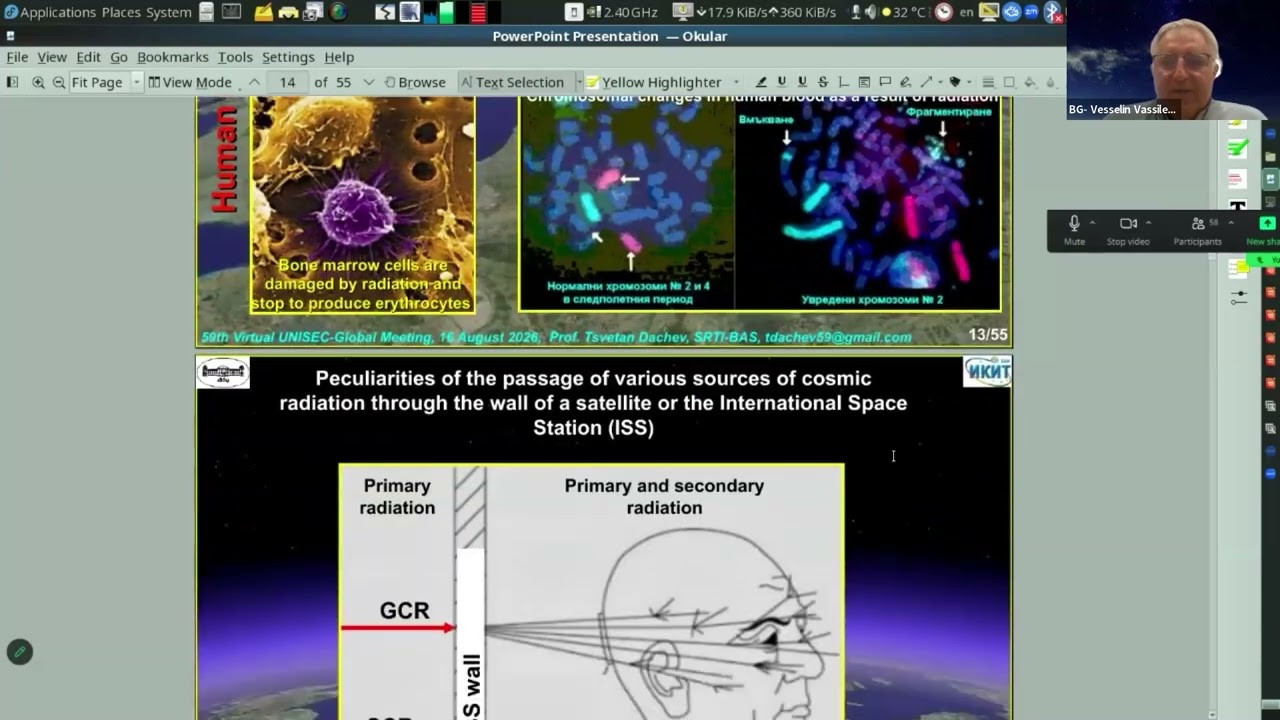
Task: Open the annotation outline color picker
Action: pos(1009,82)
